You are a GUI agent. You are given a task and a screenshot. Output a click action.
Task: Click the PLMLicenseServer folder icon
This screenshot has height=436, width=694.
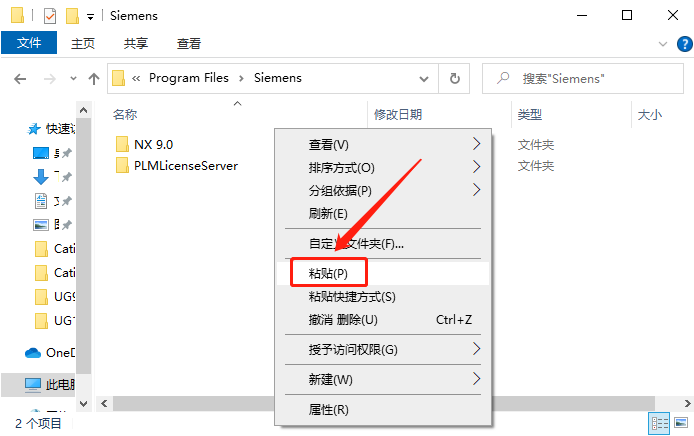point(122,166)
